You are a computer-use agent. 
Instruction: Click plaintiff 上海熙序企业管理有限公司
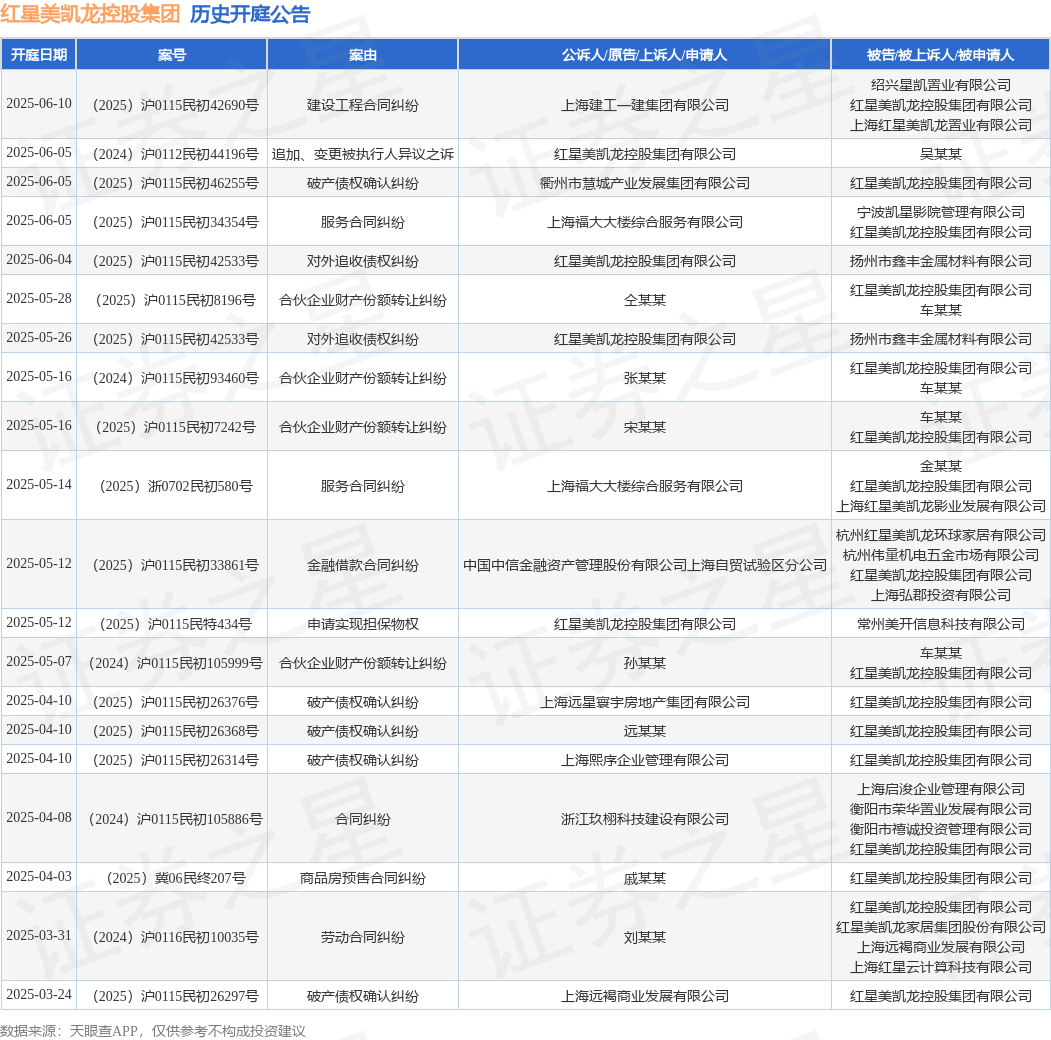tap(645, 760)
